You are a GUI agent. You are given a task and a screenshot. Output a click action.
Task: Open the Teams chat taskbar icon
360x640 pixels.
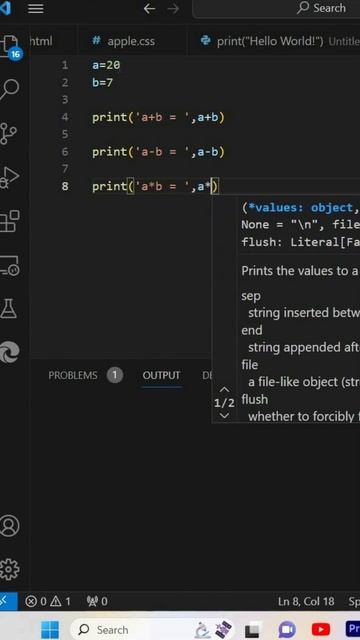pyautogui.click(x=287, y=630)
